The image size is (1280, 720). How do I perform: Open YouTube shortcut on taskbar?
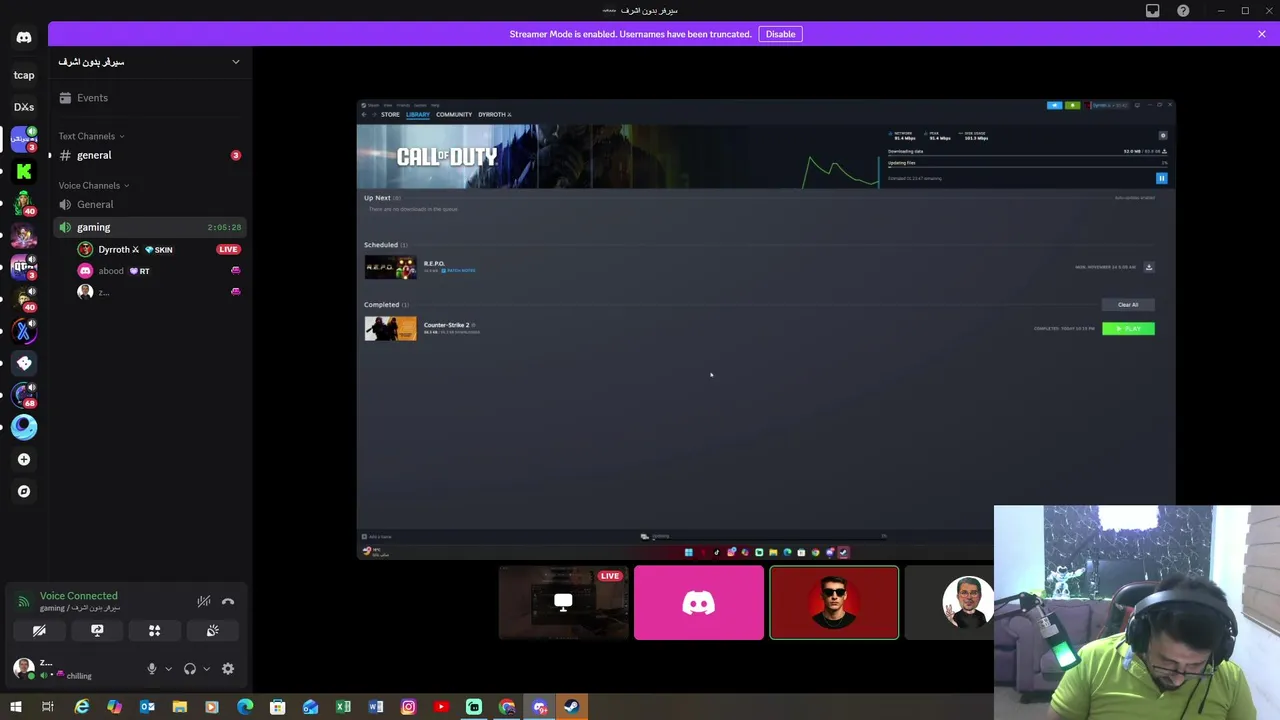(441, 707)
